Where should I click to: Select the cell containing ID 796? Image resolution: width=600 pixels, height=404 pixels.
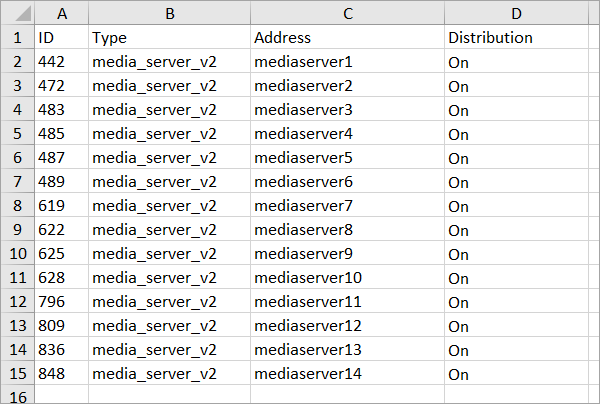[62, 302]
